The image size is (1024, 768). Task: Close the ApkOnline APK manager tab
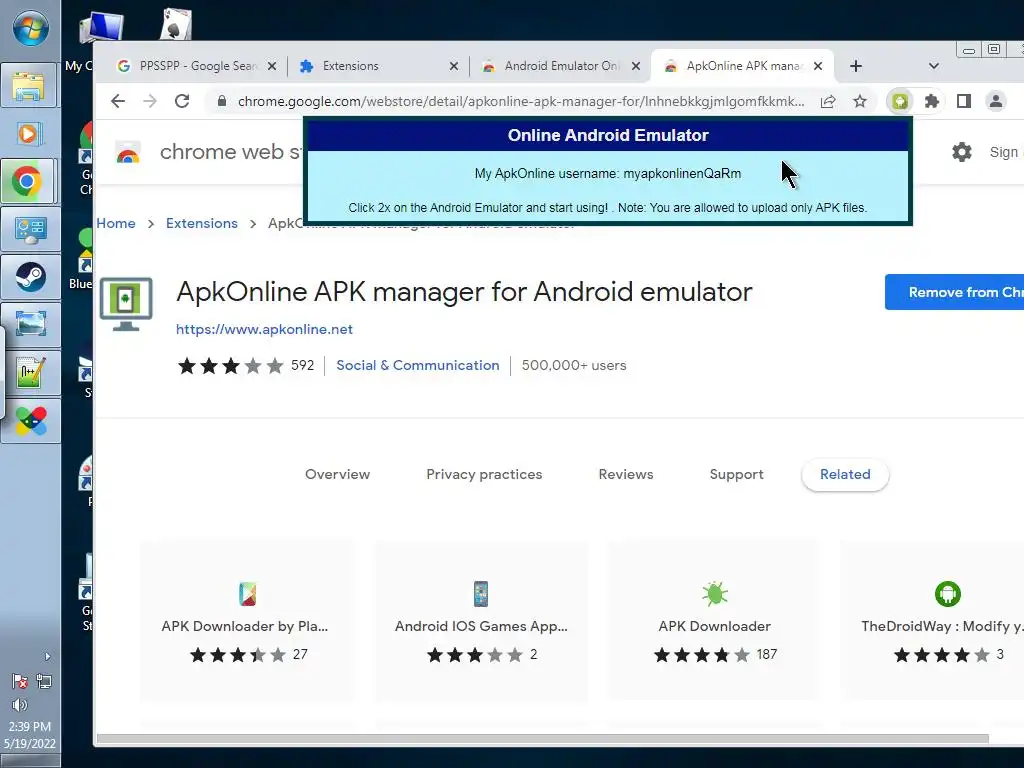coord(818,66)
